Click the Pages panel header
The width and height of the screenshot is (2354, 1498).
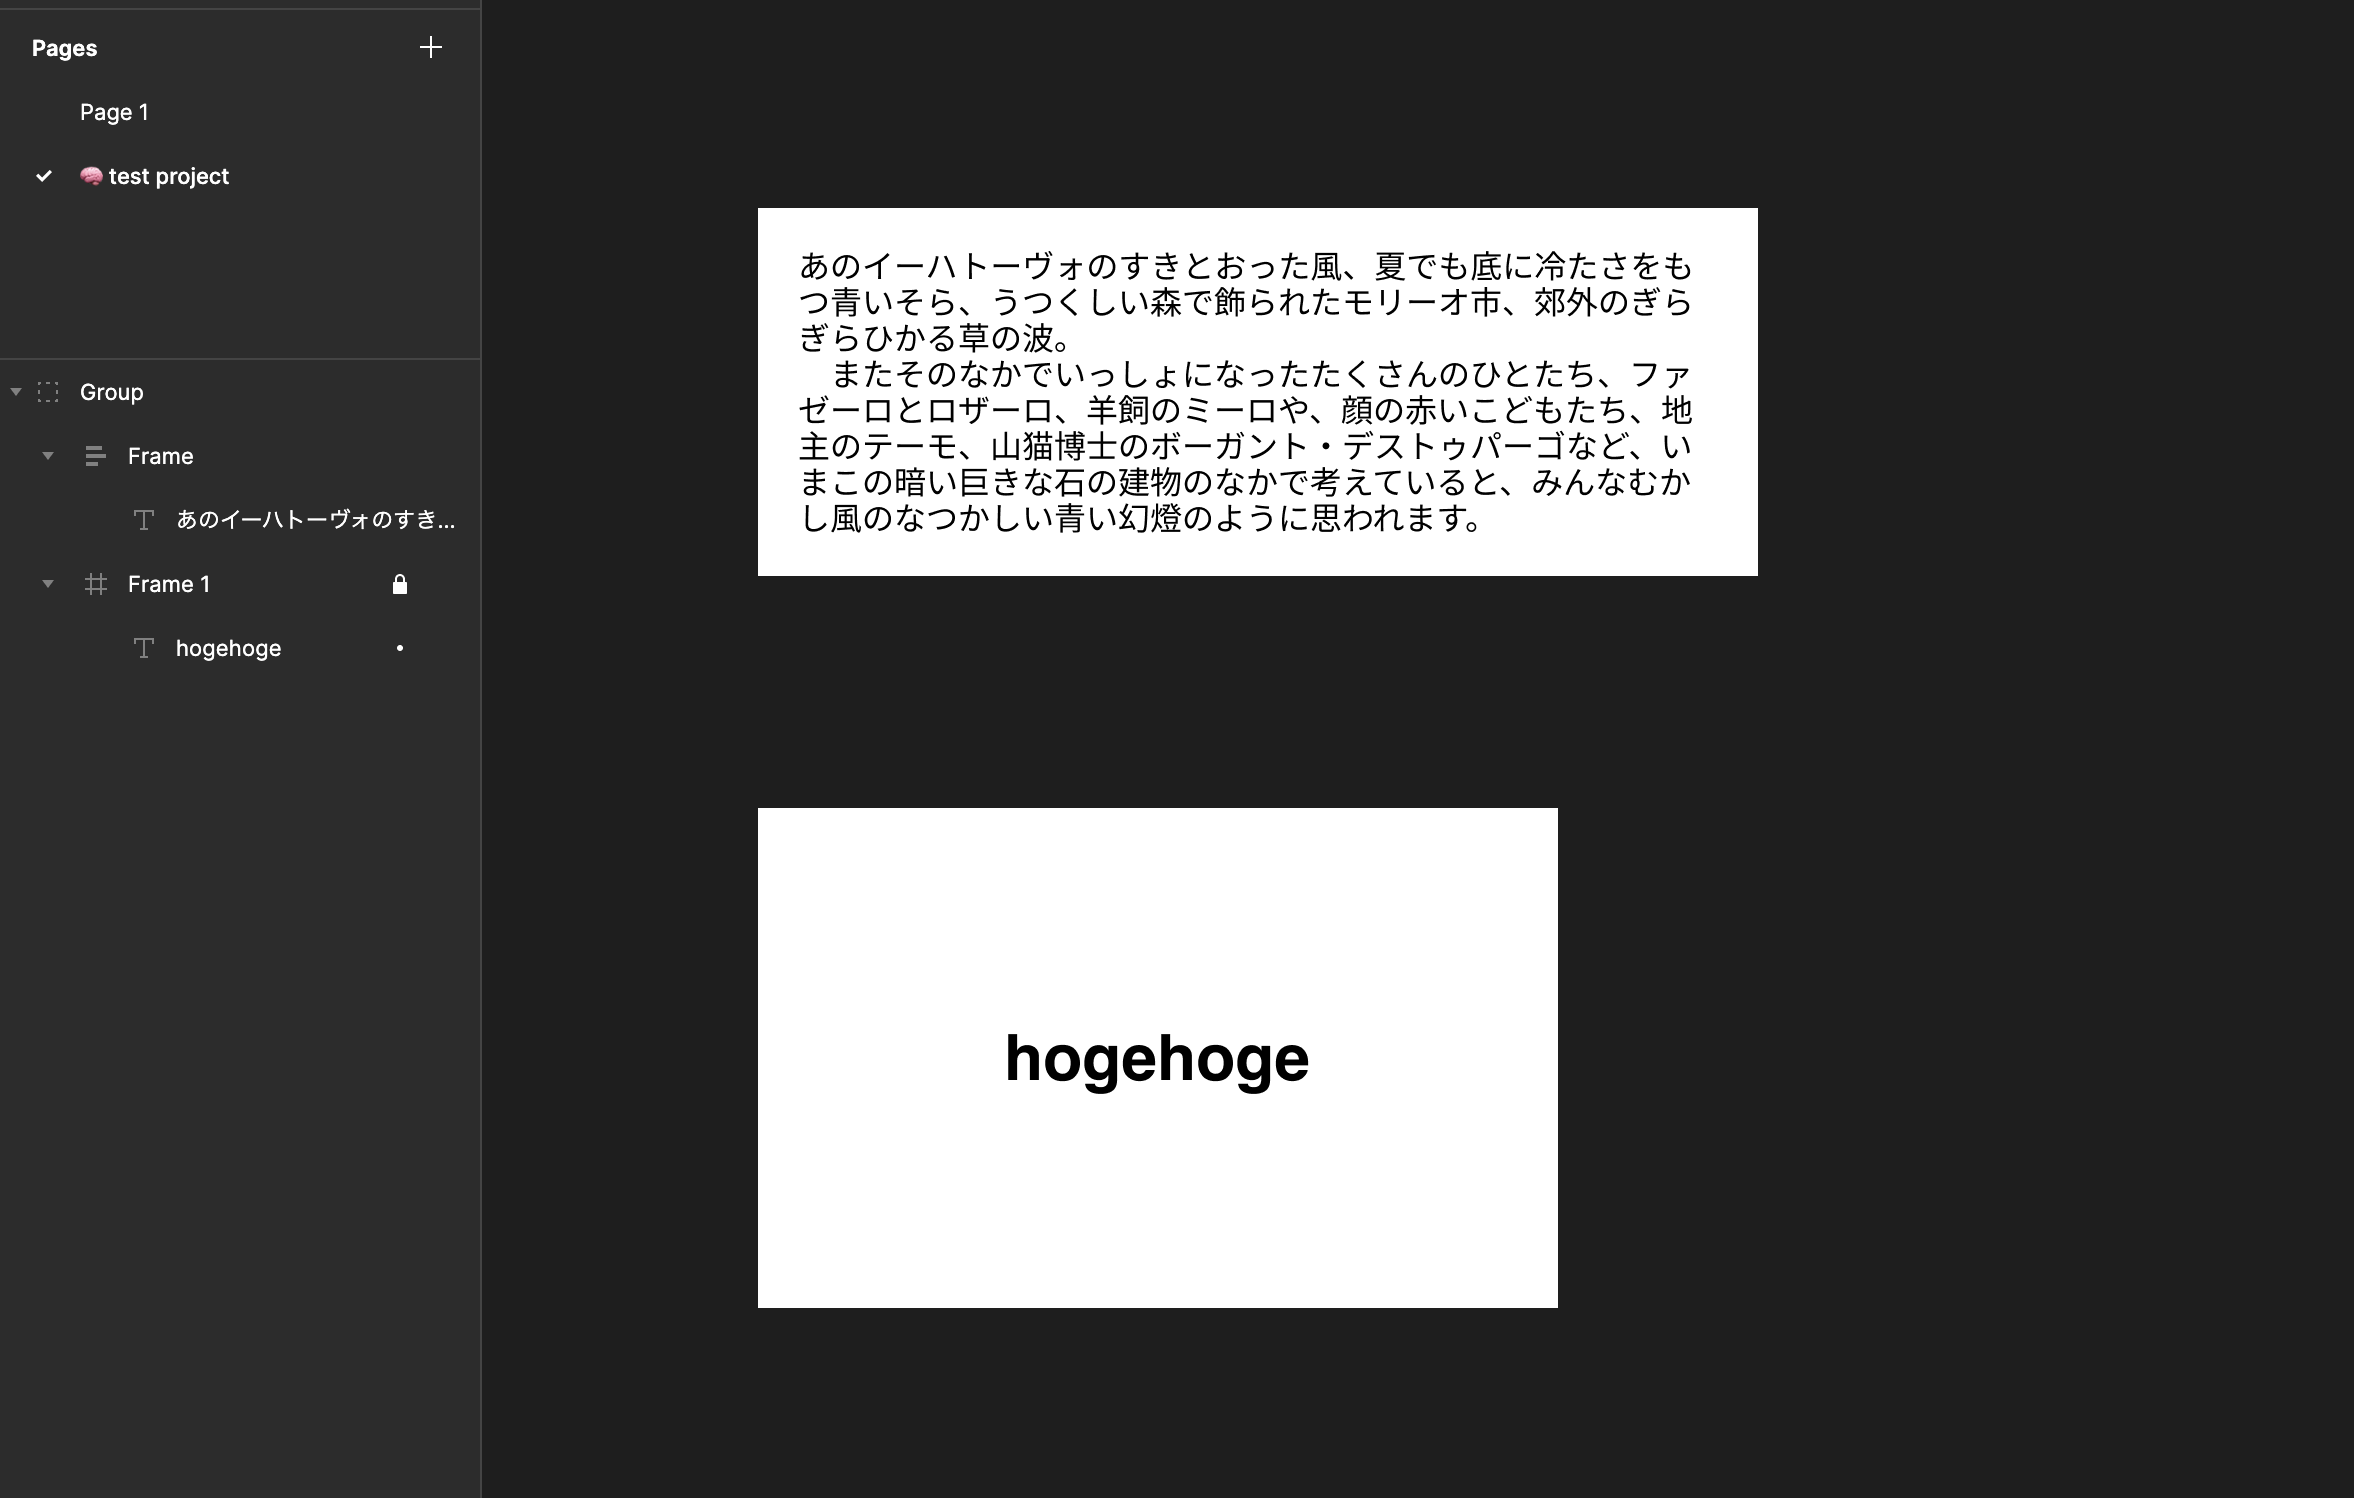click(x=64, y=48)
